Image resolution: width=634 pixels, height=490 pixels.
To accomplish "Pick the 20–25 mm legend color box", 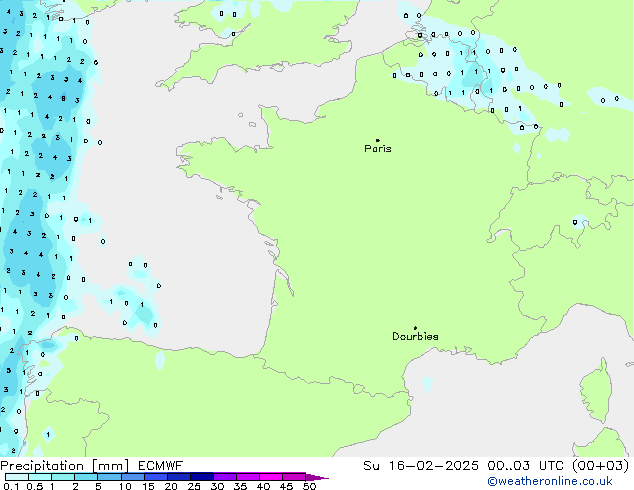I will coord(179,477).
